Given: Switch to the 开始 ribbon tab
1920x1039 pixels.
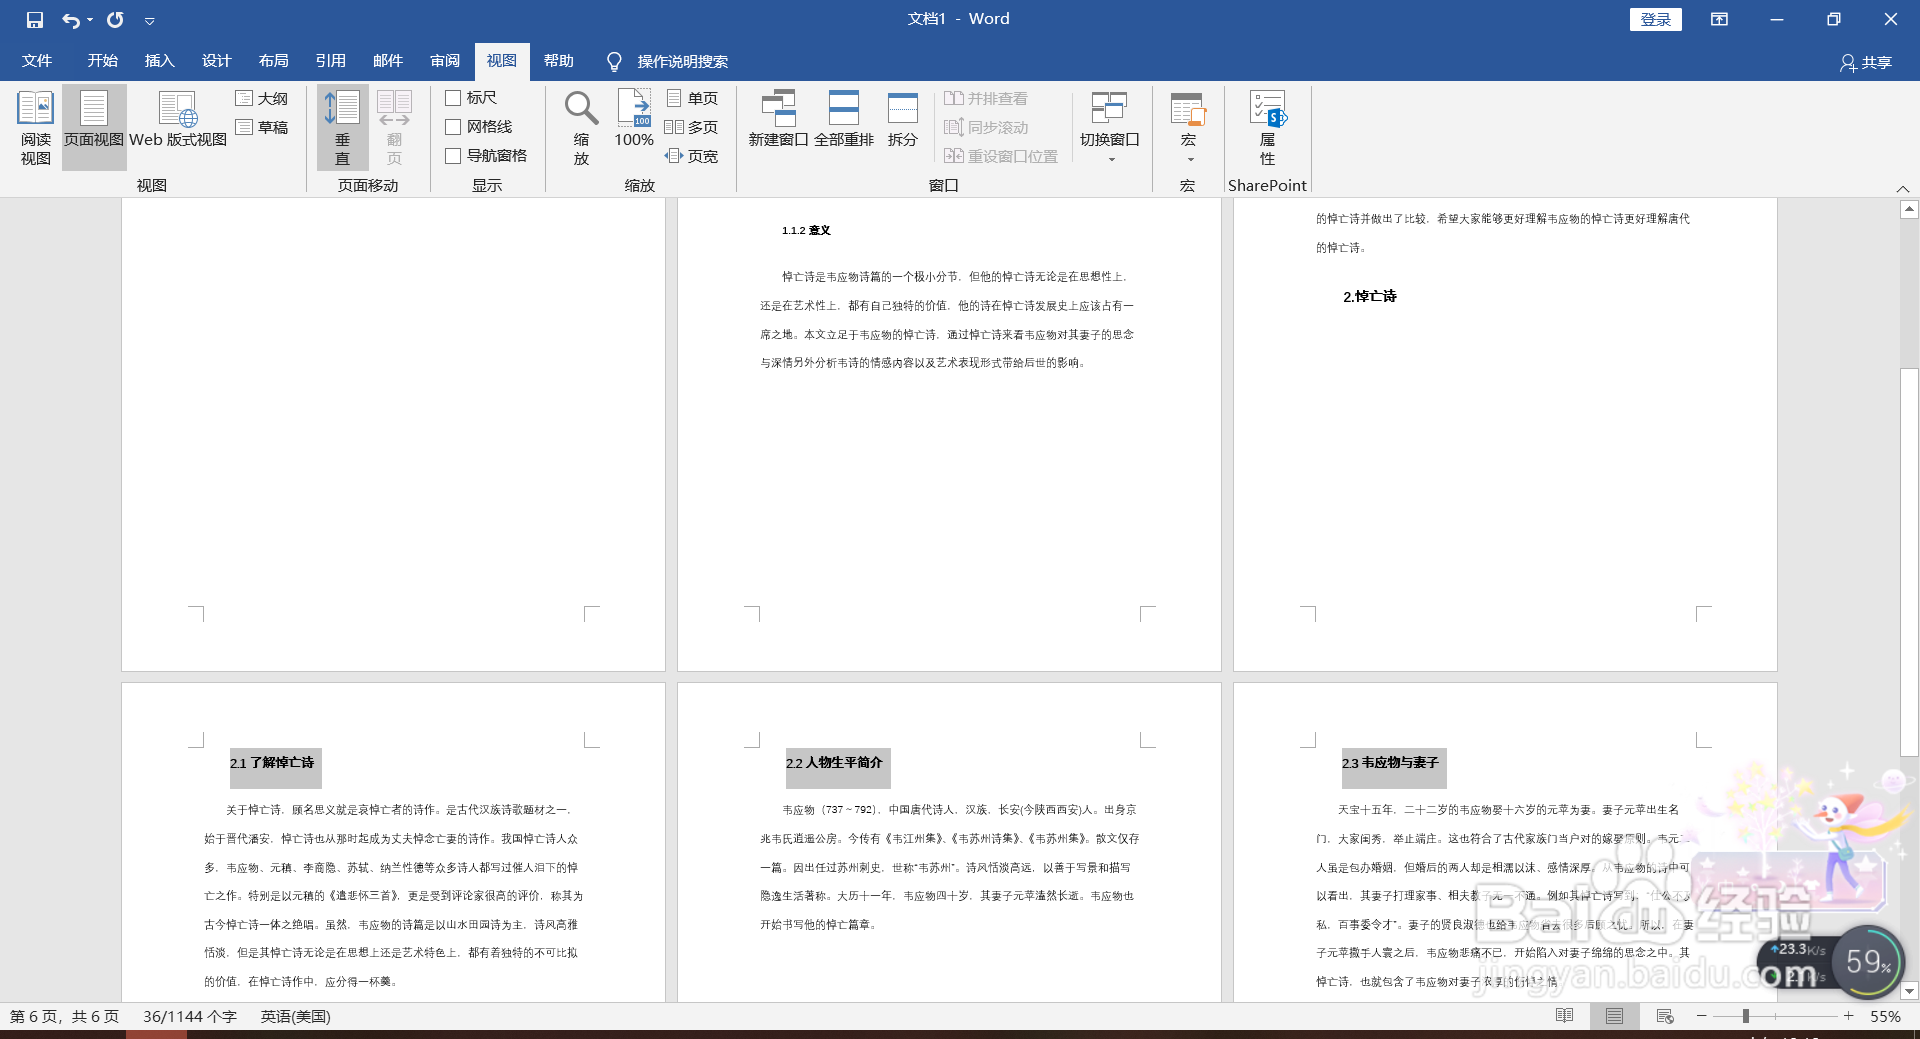Looking at the screenshot, I should [100, 61].
